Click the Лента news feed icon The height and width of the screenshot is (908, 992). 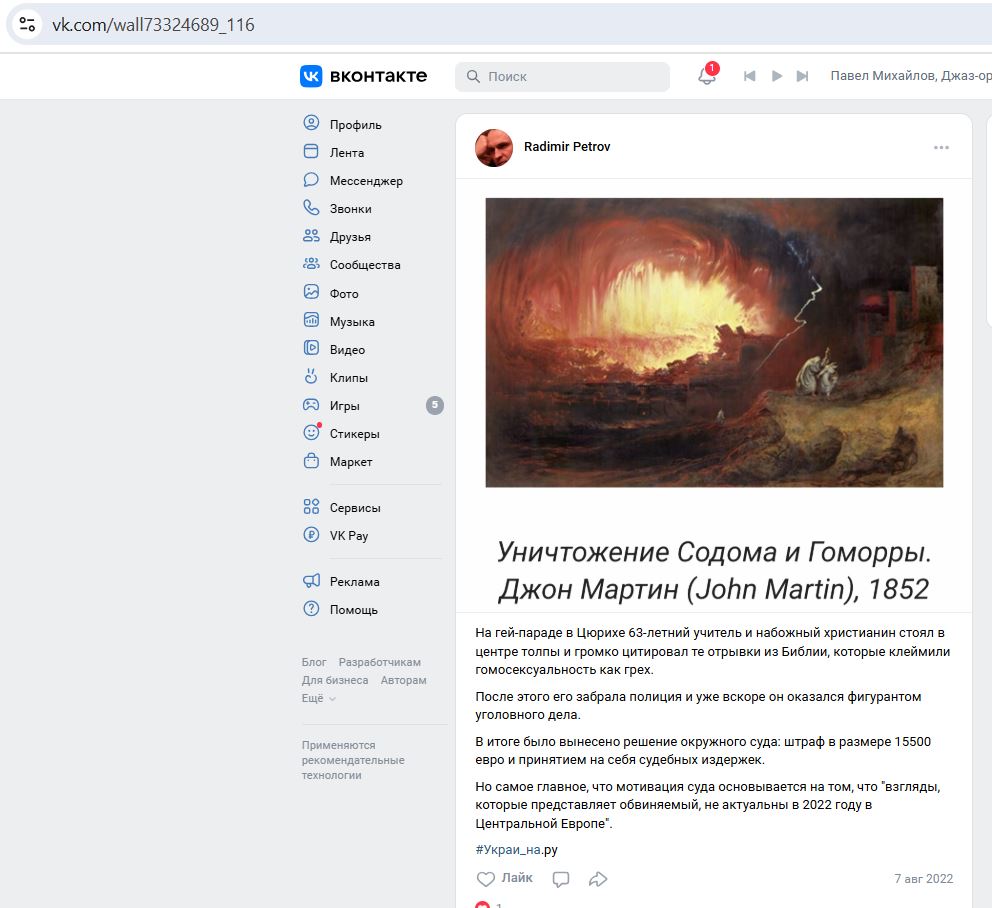coord(311,151)
